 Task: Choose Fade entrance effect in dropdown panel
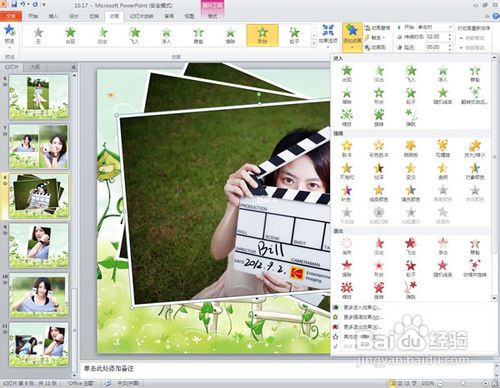click(x=379, y=74)
